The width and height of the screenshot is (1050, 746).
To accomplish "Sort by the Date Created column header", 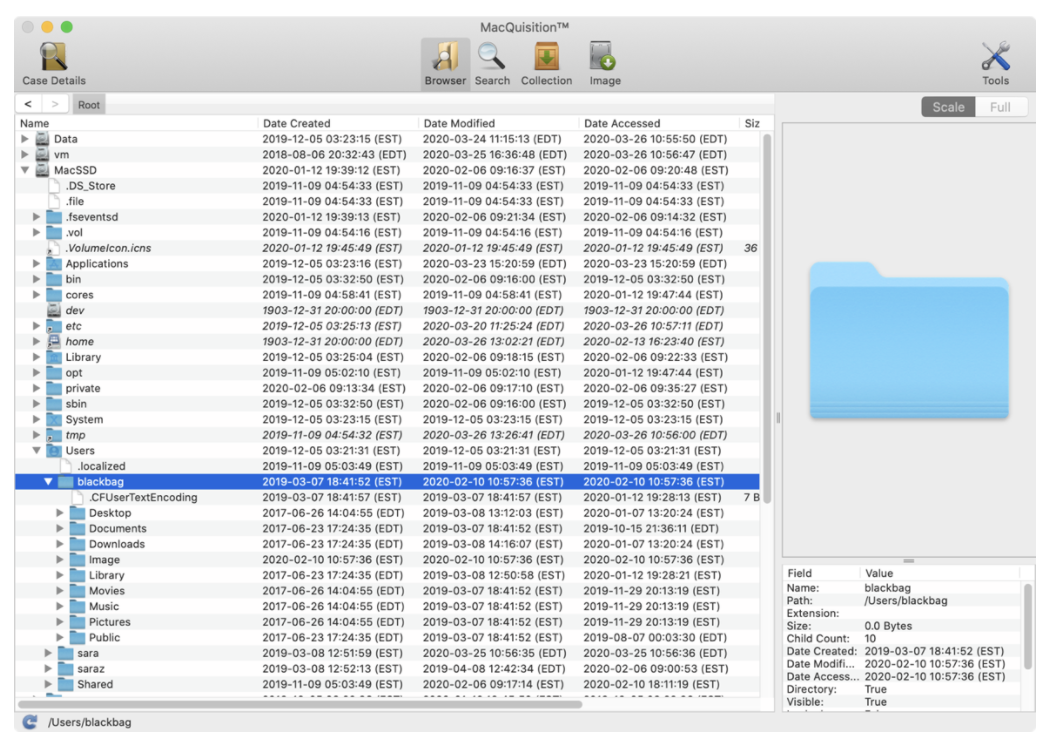I will click(x=338, y=123).
